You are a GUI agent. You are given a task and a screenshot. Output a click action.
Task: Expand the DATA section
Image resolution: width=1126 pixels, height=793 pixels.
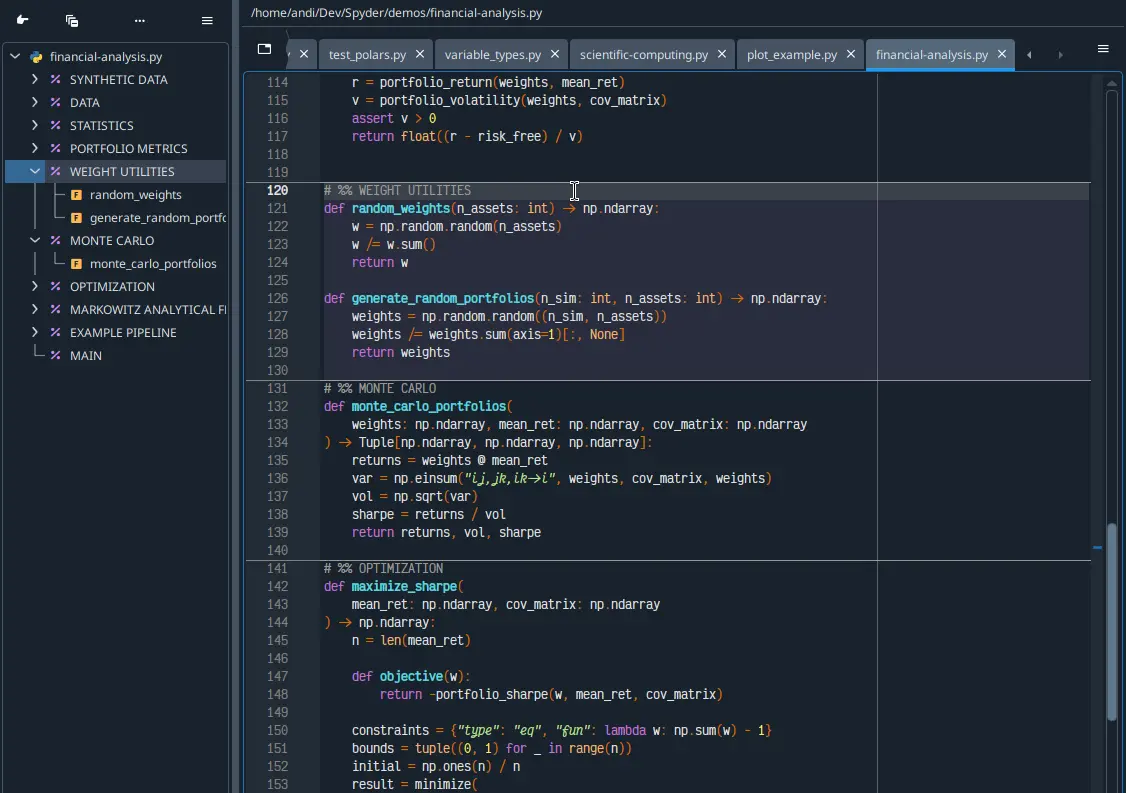(x=34, y=103)
